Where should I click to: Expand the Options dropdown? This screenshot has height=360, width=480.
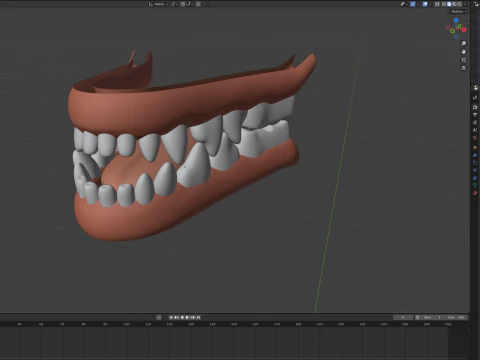tap(459, 12)
